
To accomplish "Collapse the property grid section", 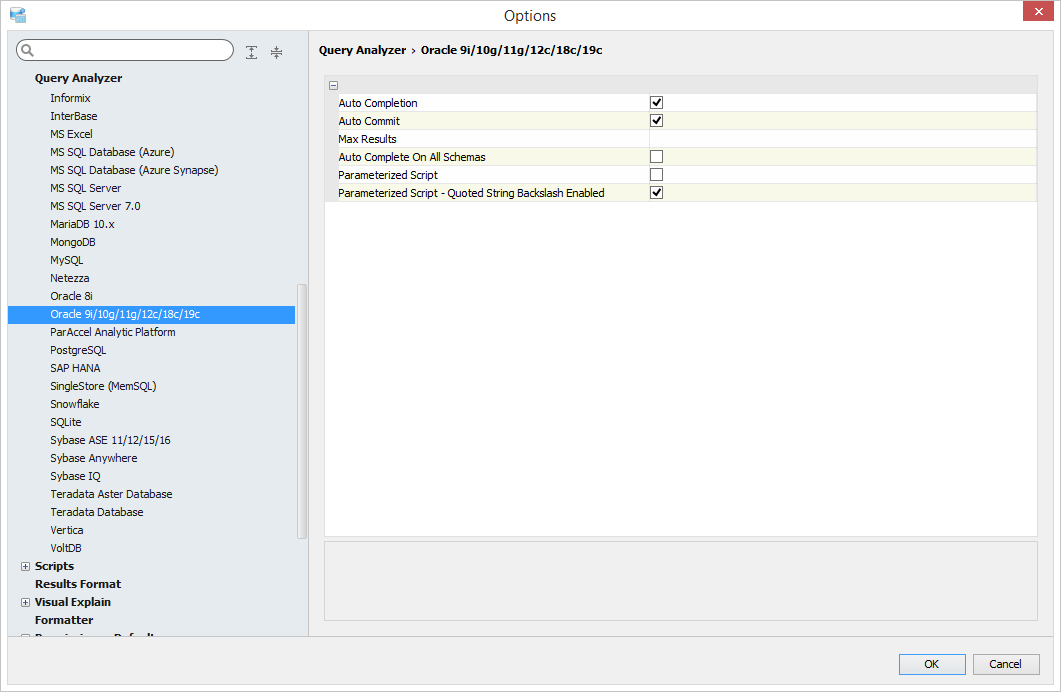I will pyautogui.click(x=333, y=85).
